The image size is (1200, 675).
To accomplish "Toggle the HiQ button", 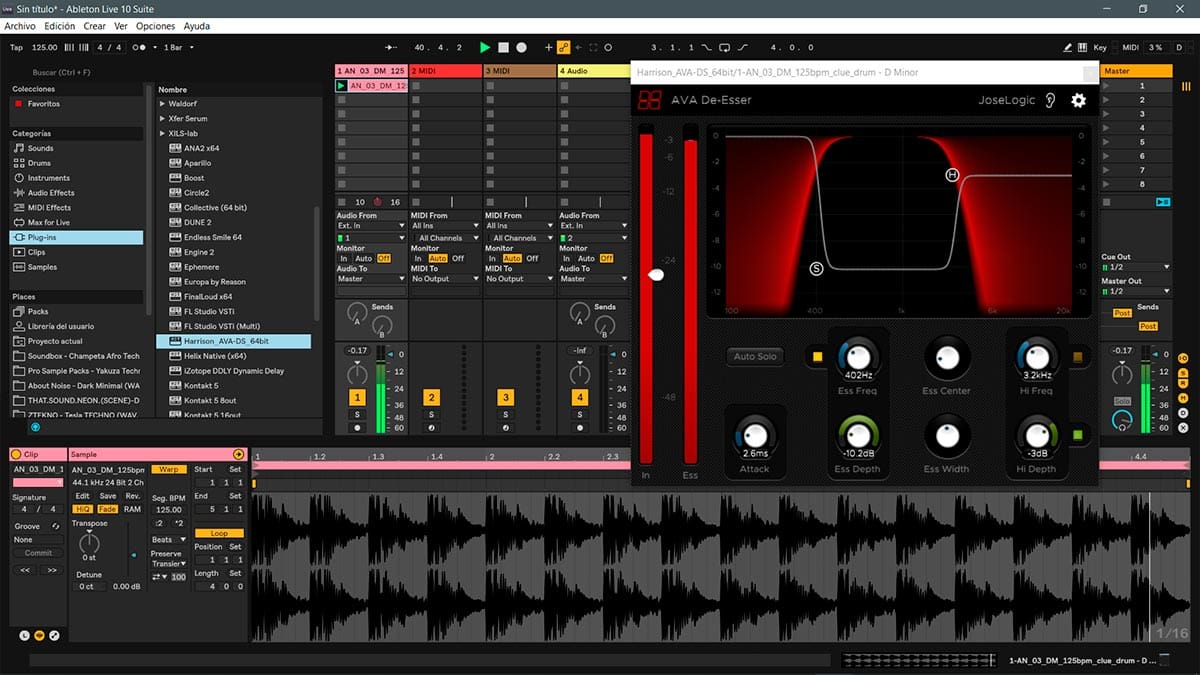I will tap(83, 509).
